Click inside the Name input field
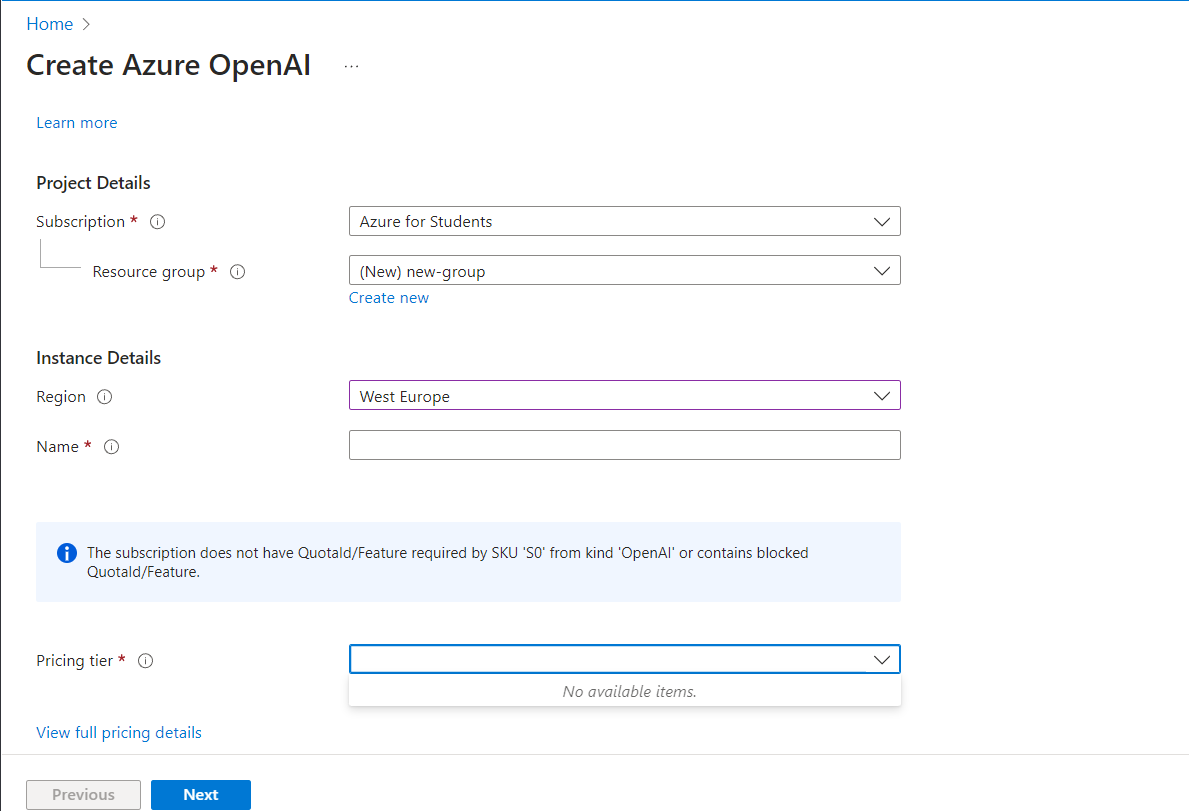This screenshot has width=1189, height=811. click(x=624, y=445)
